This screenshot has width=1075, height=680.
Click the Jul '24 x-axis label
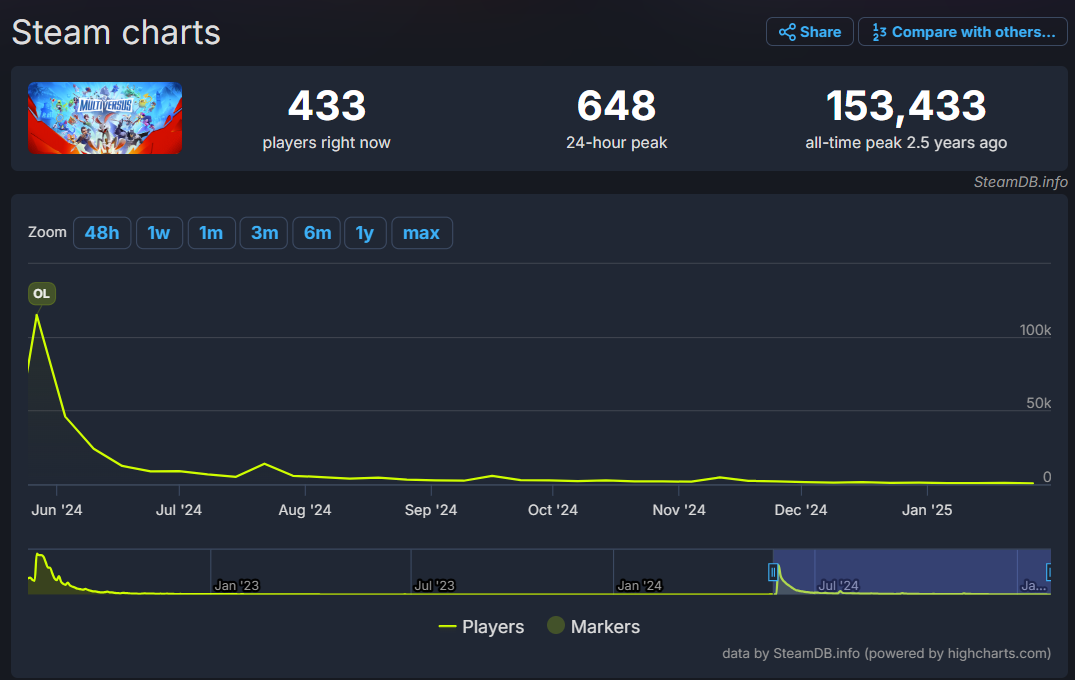point(179,510)
